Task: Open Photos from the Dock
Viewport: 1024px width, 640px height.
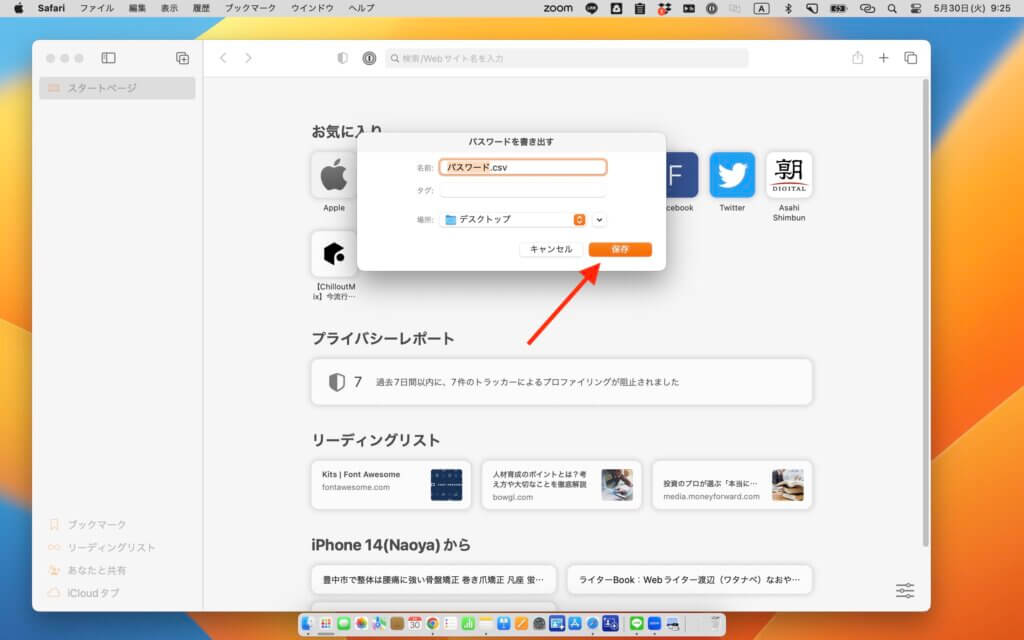Action: pyautogui.click(x=361, y=624)
